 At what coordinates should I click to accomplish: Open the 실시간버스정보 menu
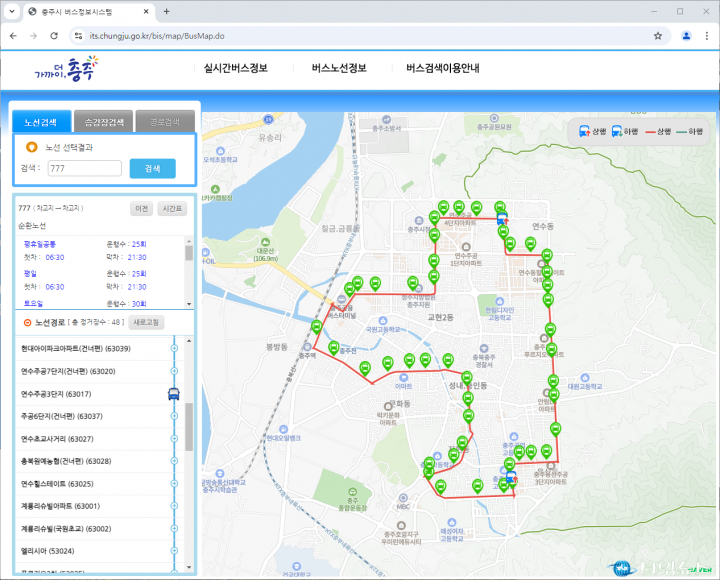[235, 68]
